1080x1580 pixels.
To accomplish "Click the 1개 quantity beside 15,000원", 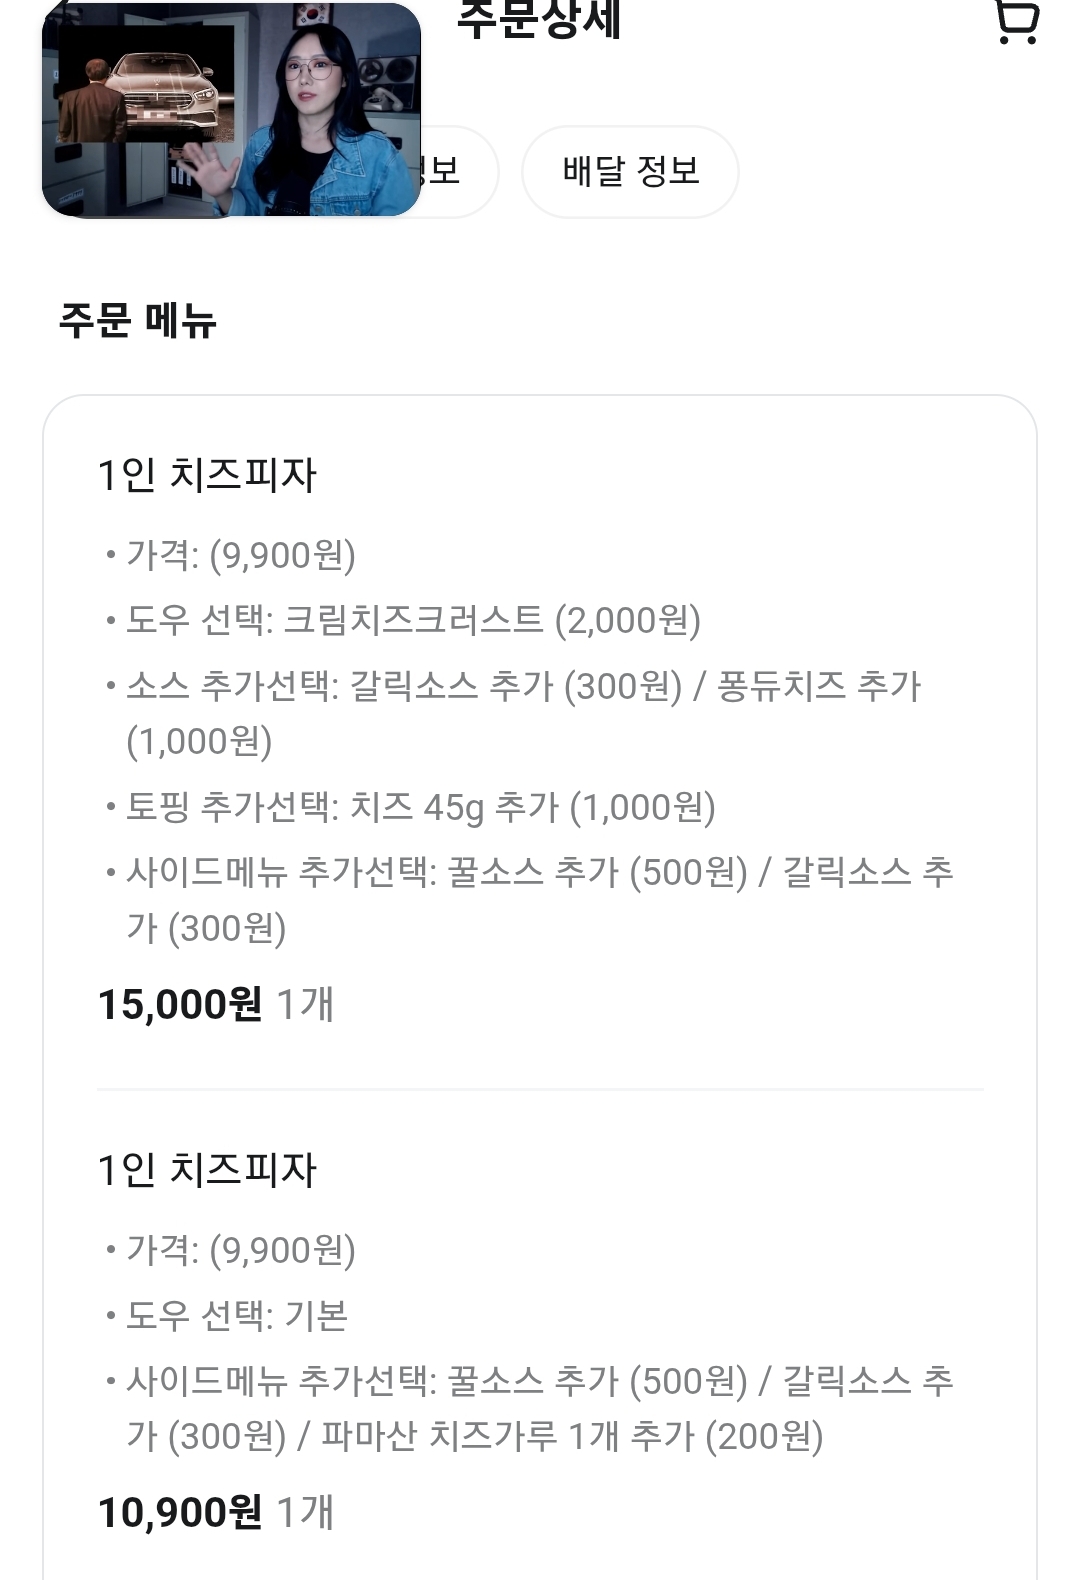I will click(304, 1005).
